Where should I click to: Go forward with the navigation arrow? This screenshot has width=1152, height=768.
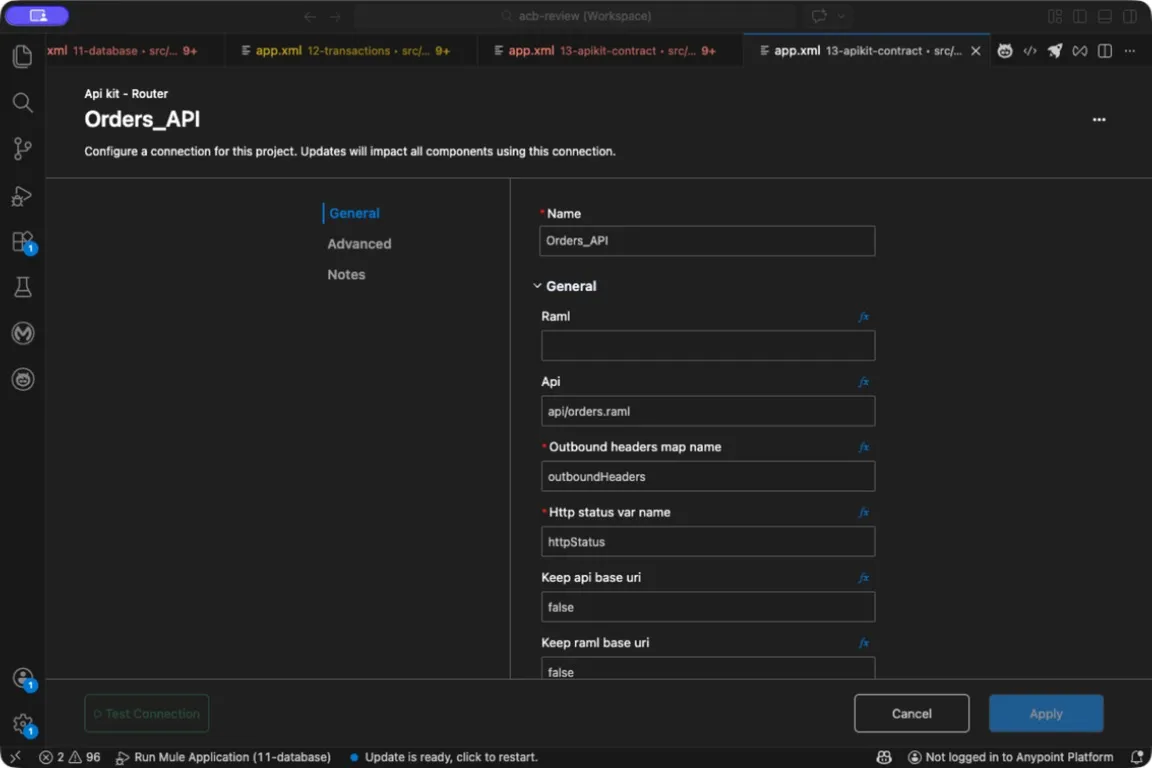335,16
